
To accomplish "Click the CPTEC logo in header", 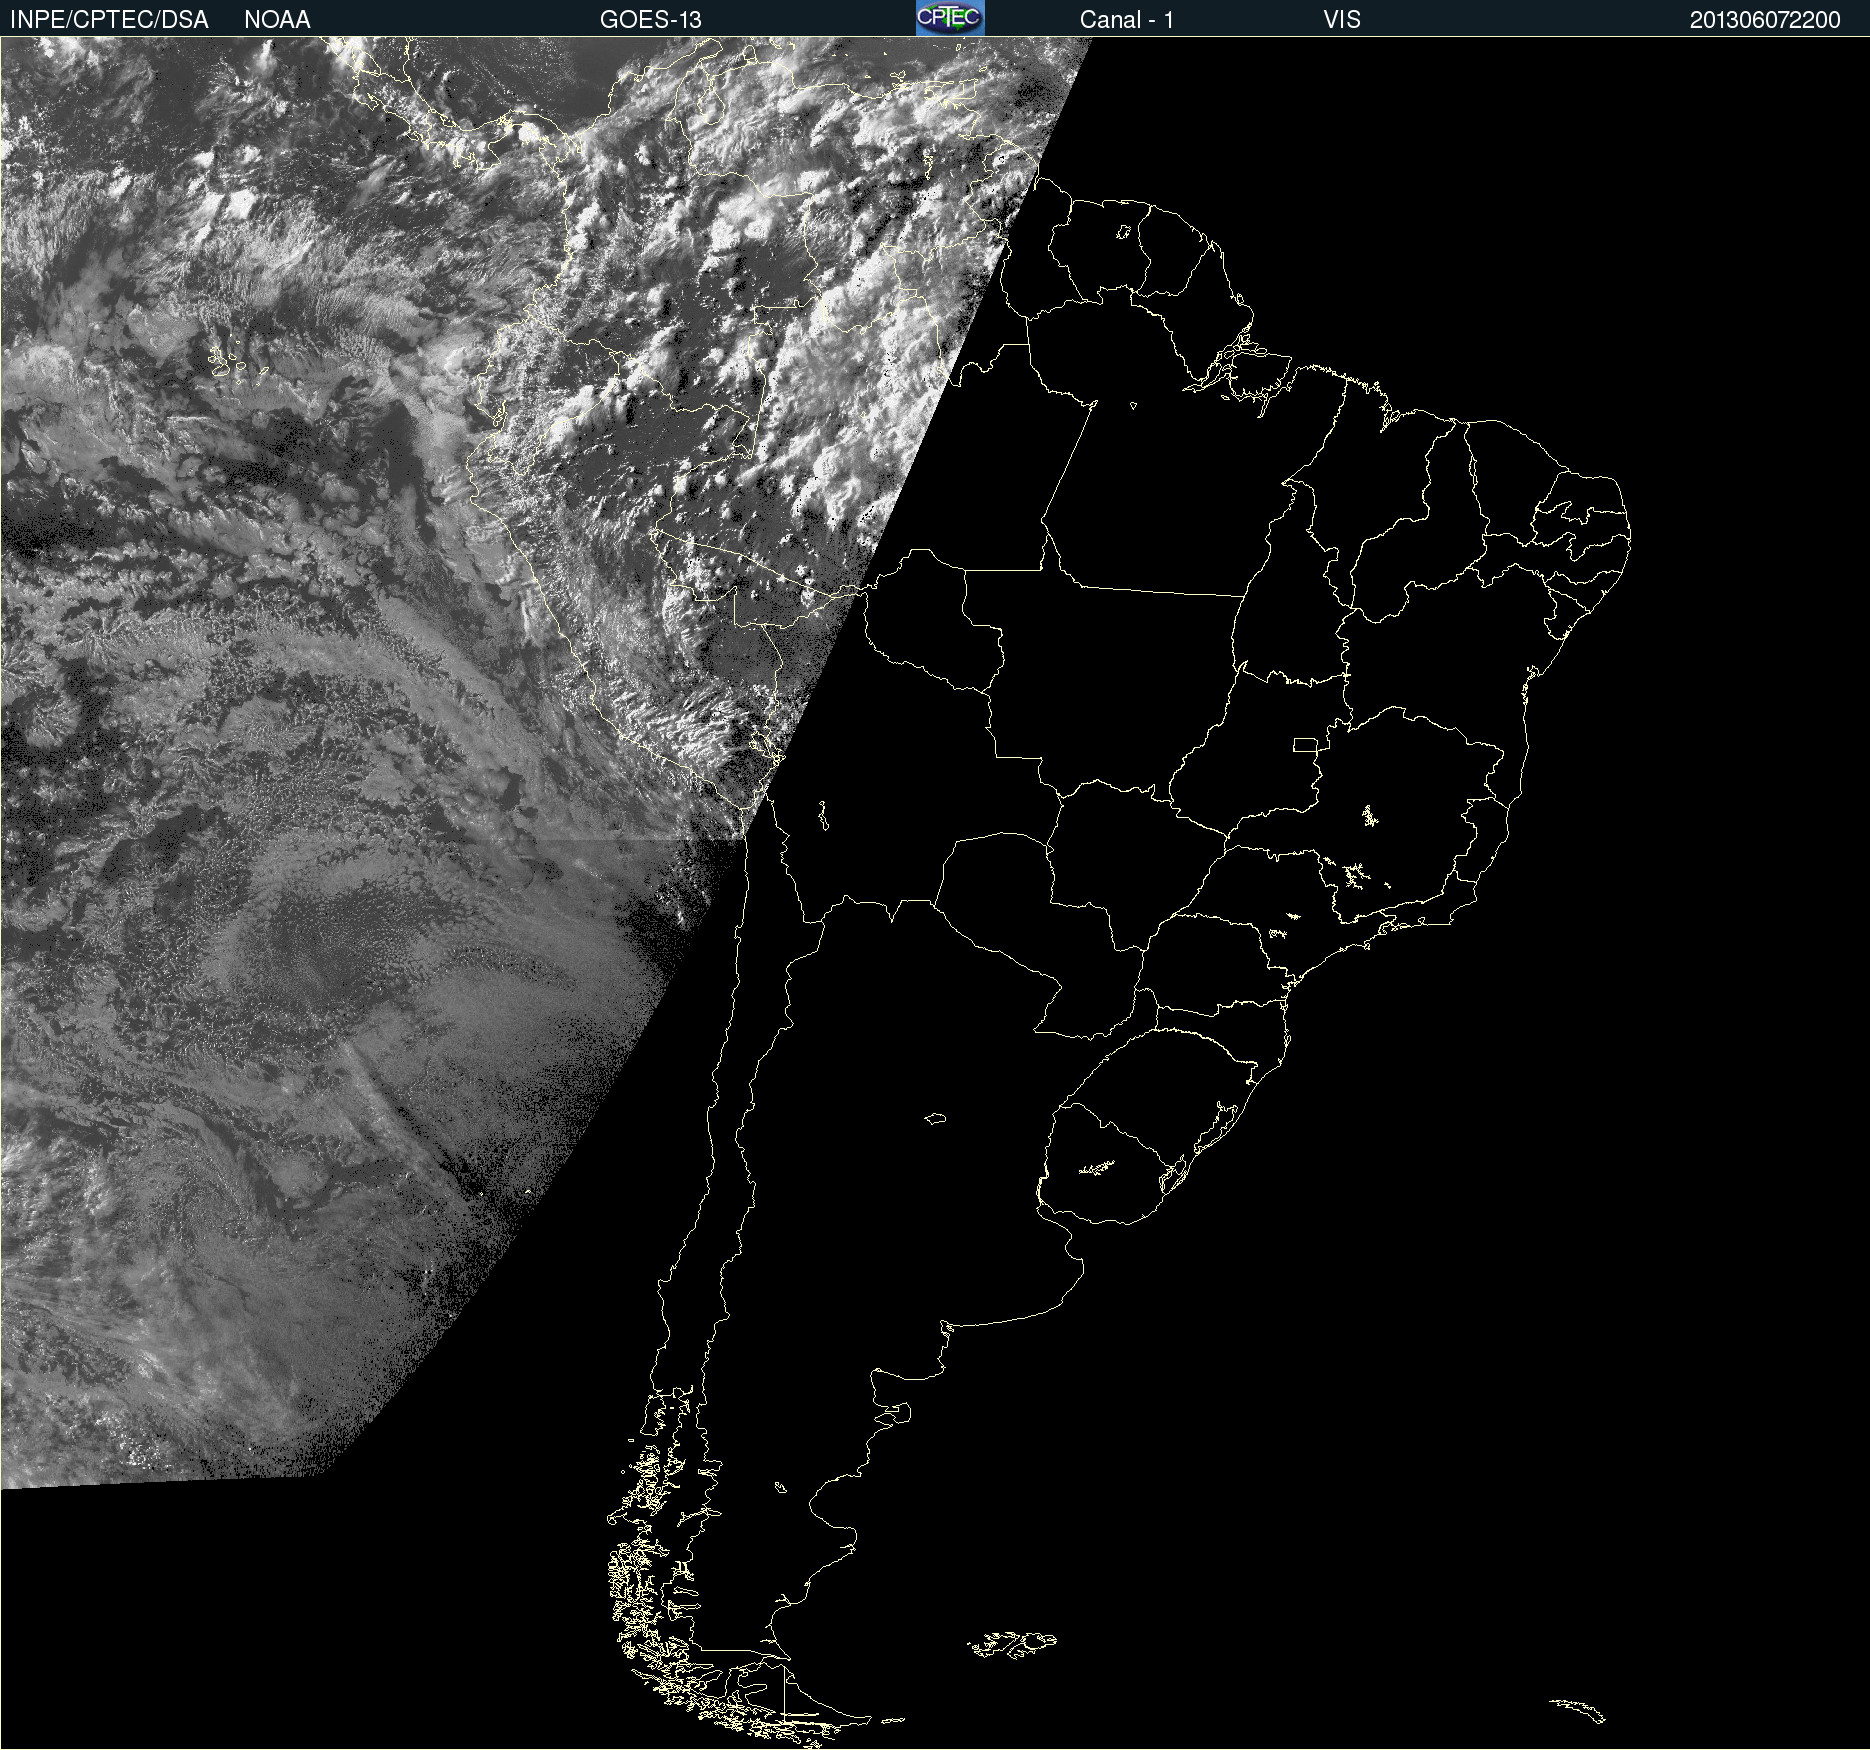I will tap(950, 18).
